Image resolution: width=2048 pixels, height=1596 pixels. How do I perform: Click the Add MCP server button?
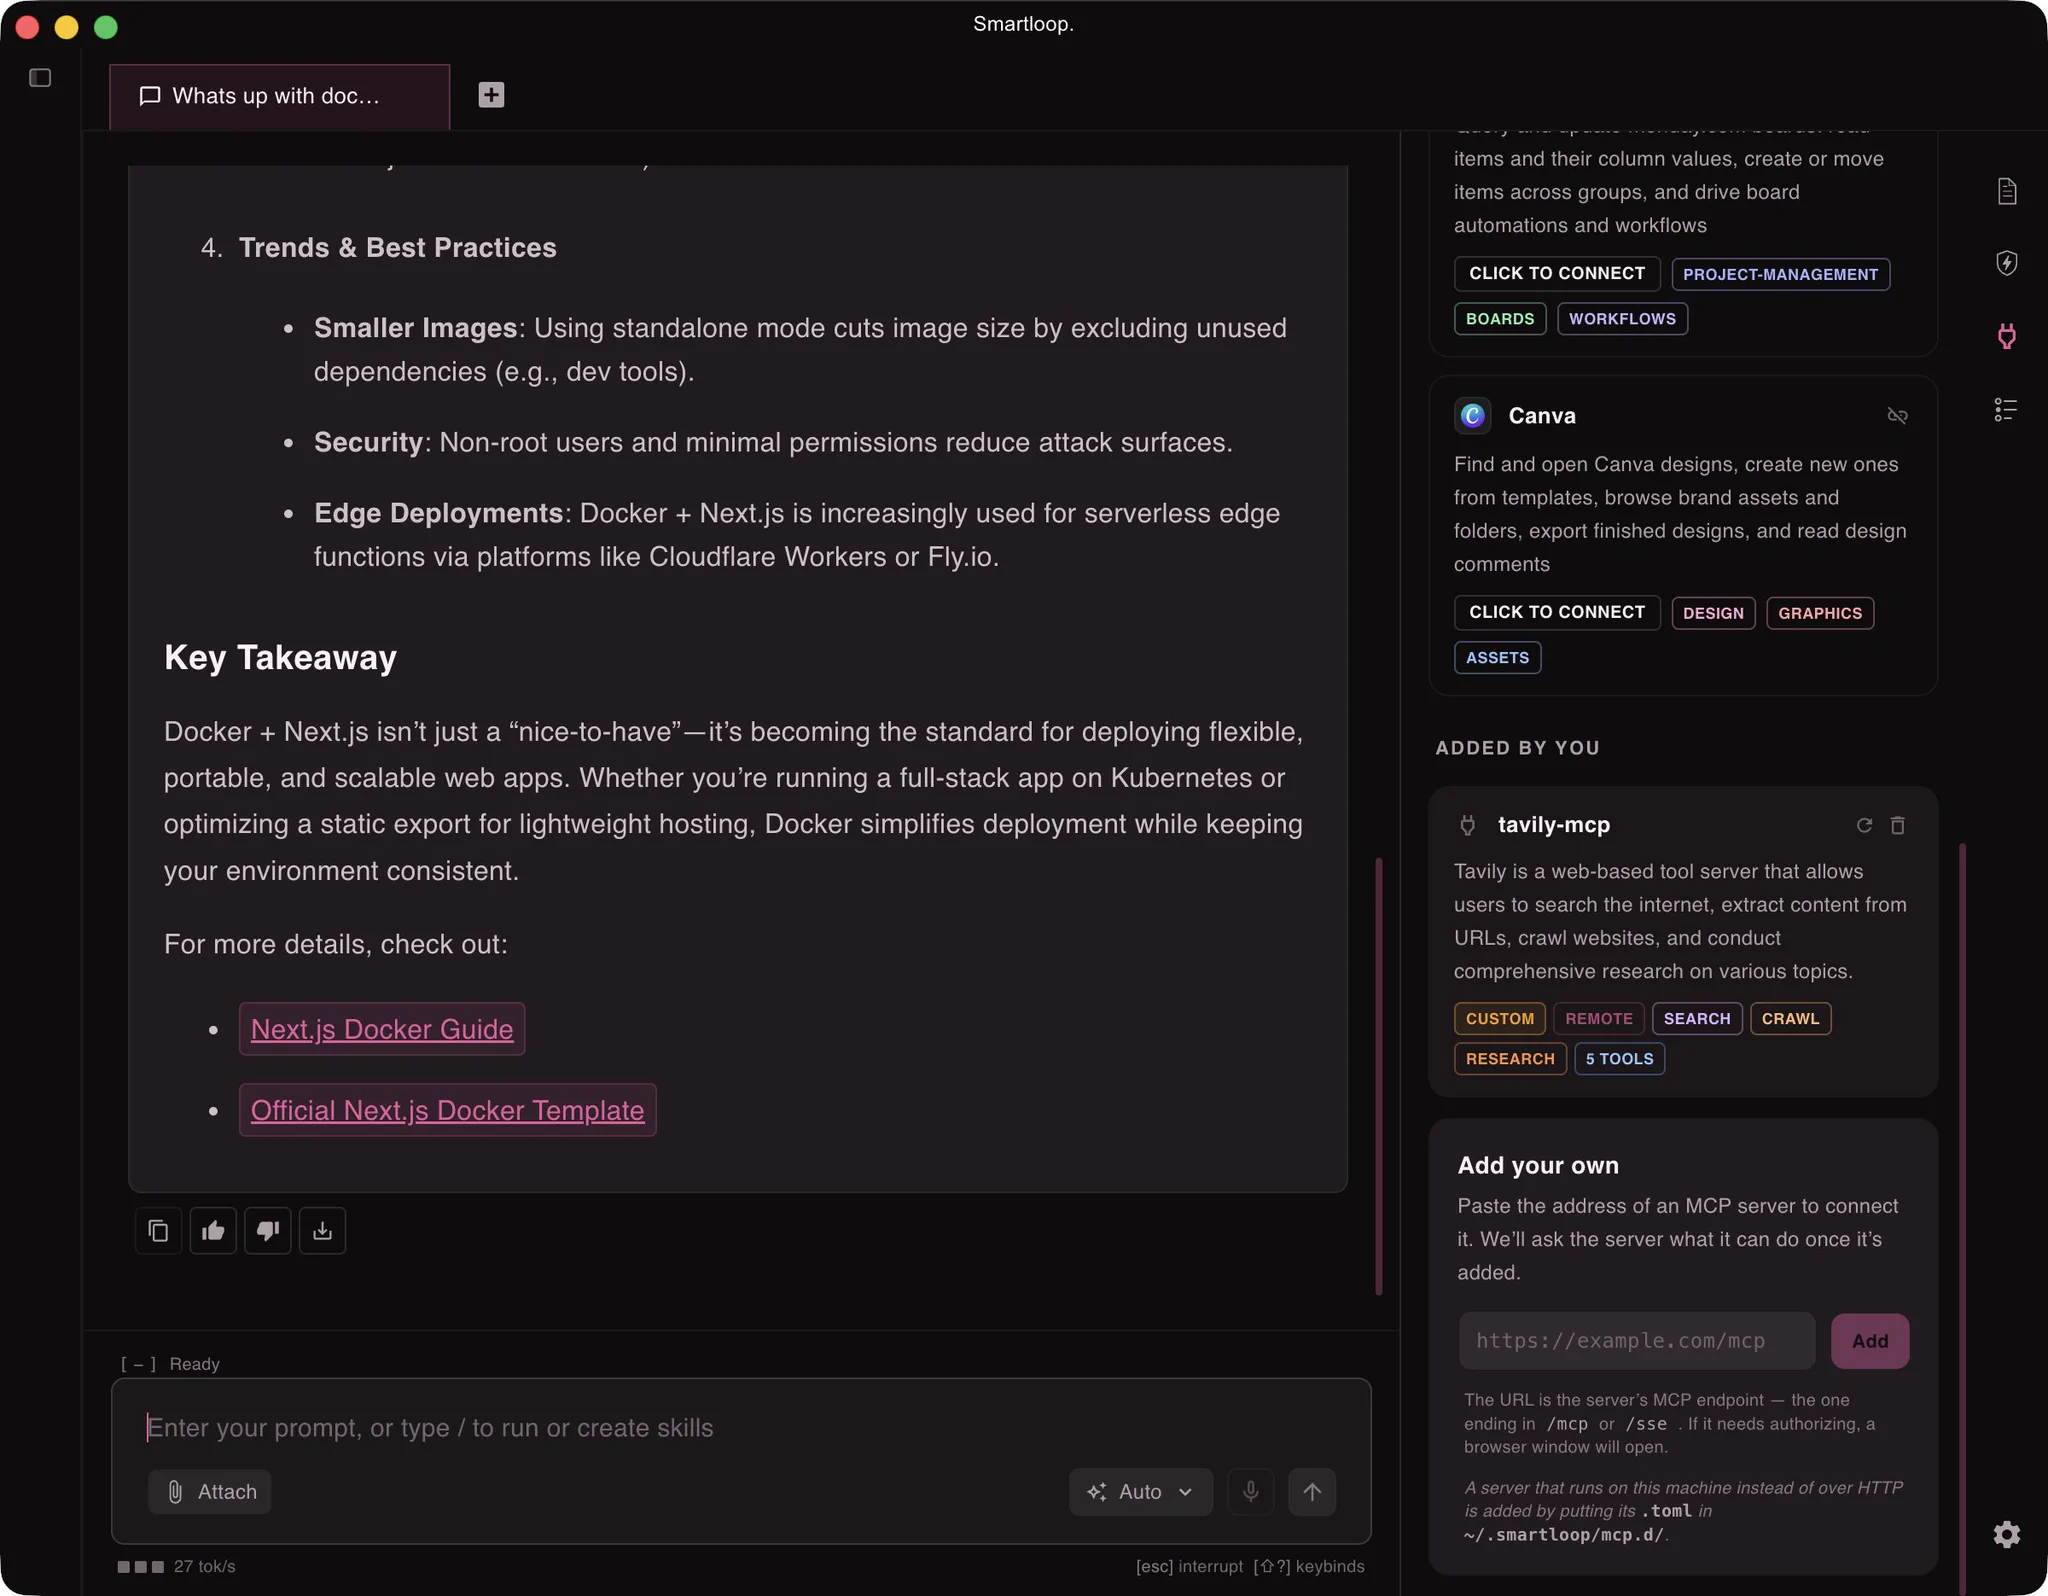pos(1869,1341)
